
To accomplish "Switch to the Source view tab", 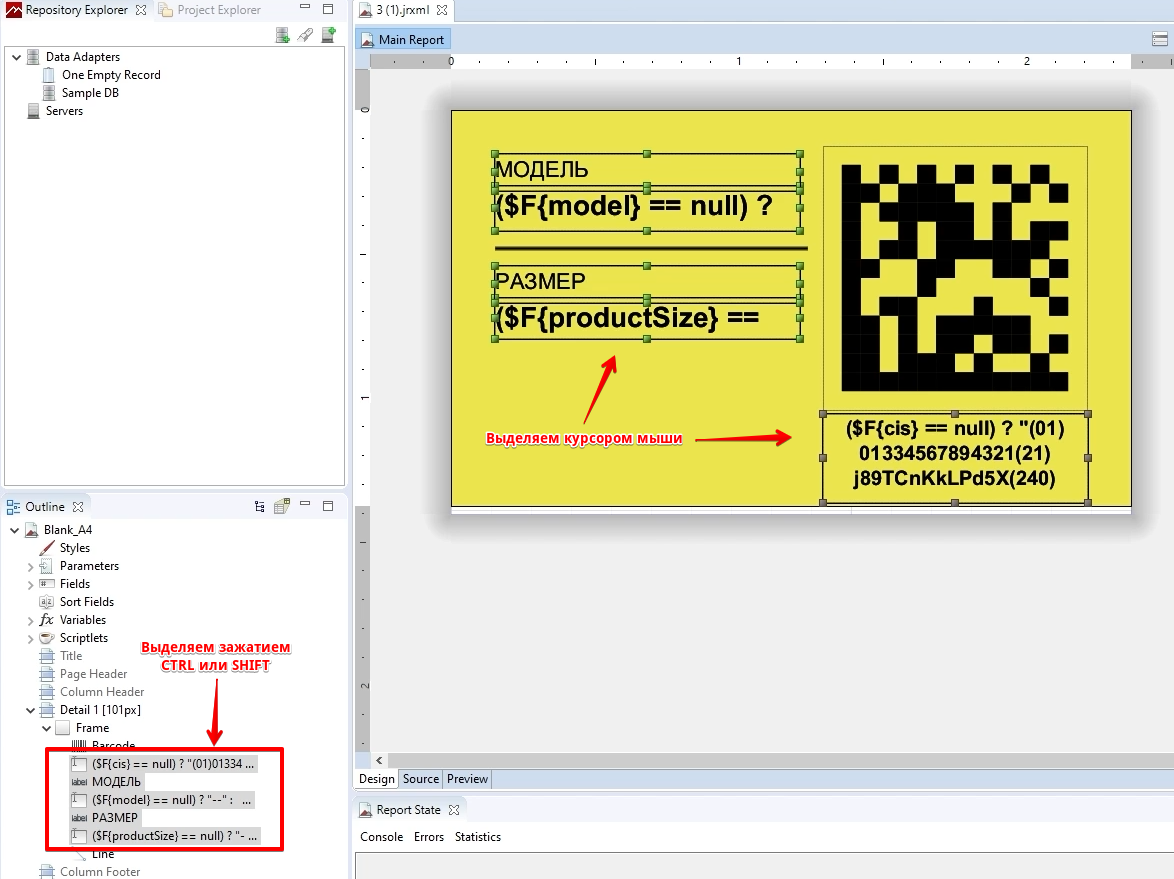I will (x=421, y=779).
